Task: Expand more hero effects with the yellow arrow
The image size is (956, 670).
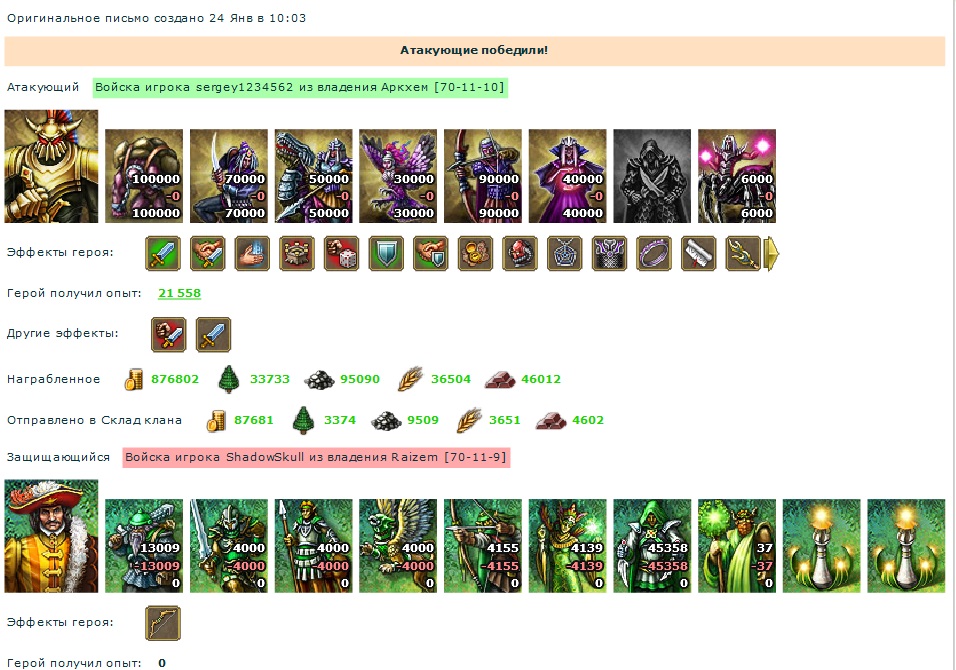Action: pos(771,253)
